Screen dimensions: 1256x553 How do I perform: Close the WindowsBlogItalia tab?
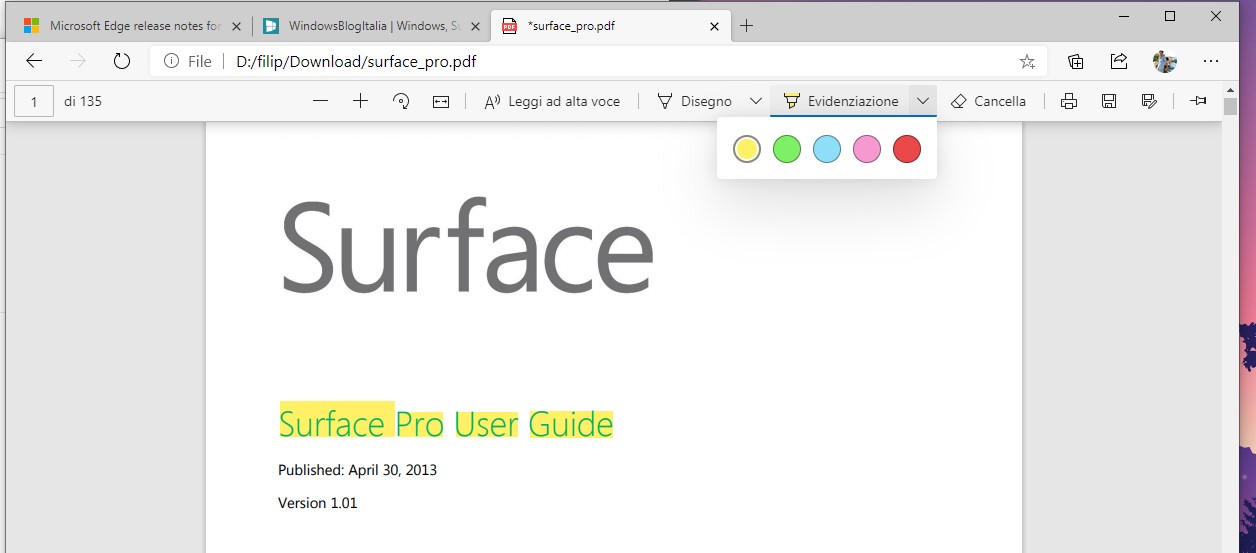coord(475,26)
